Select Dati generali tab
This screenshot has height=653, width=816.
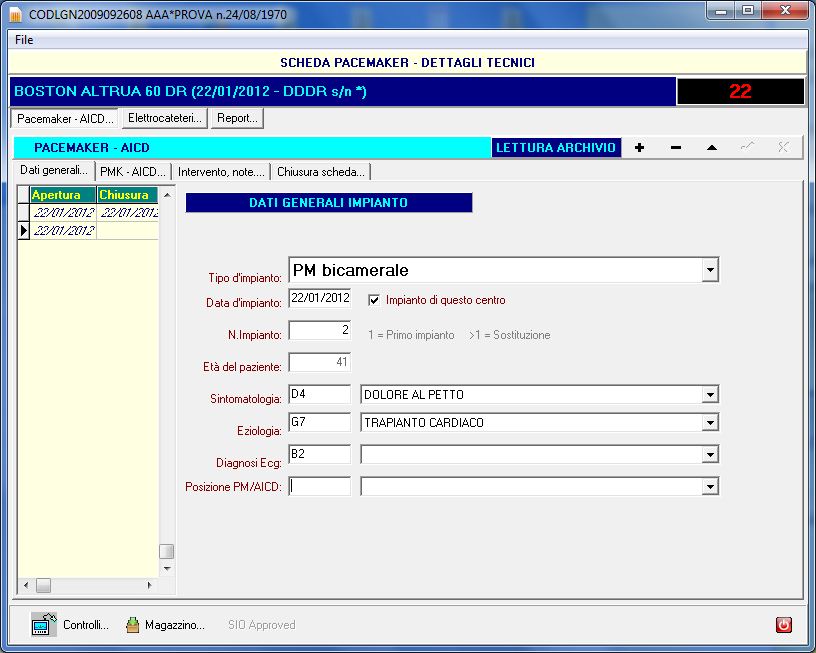pyautogui.click(x=54, y=170)
